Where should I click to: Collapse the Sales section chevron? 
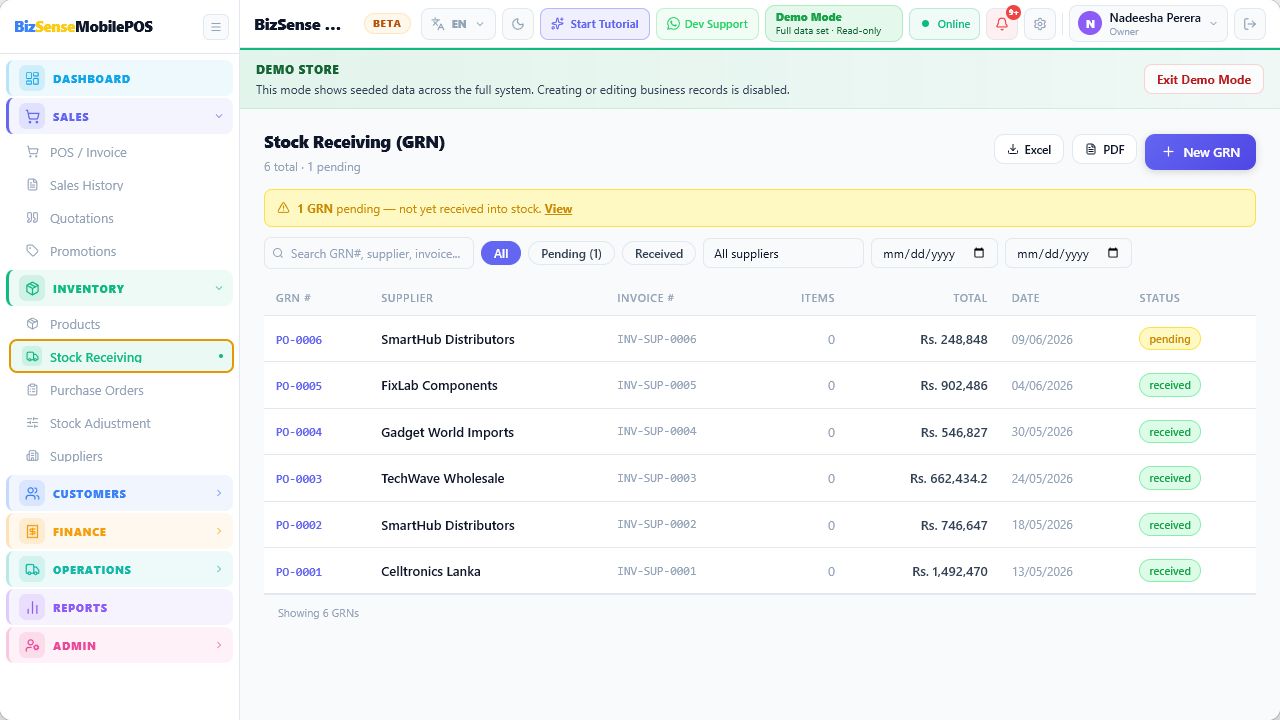[x=219, y=117]
